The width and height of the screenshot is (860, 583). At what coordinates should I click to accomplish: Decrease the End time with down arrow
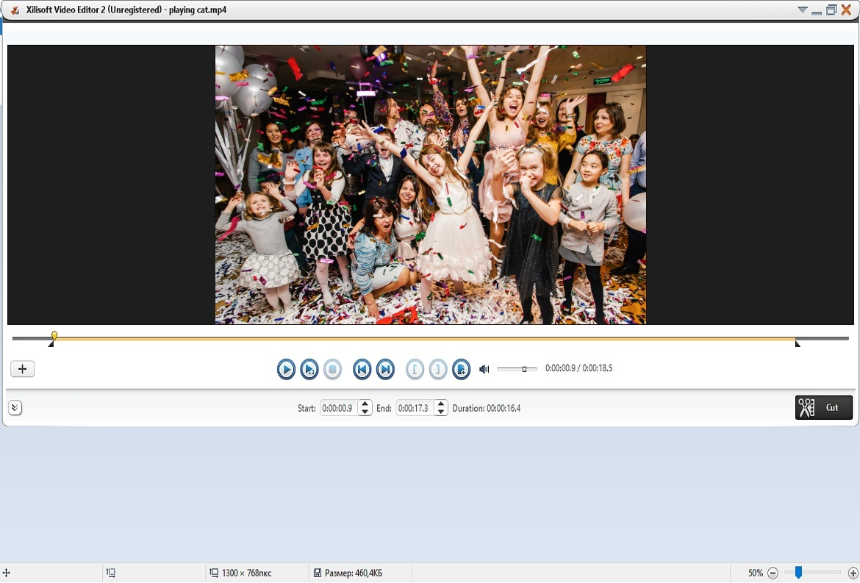[x=441, y=412]
